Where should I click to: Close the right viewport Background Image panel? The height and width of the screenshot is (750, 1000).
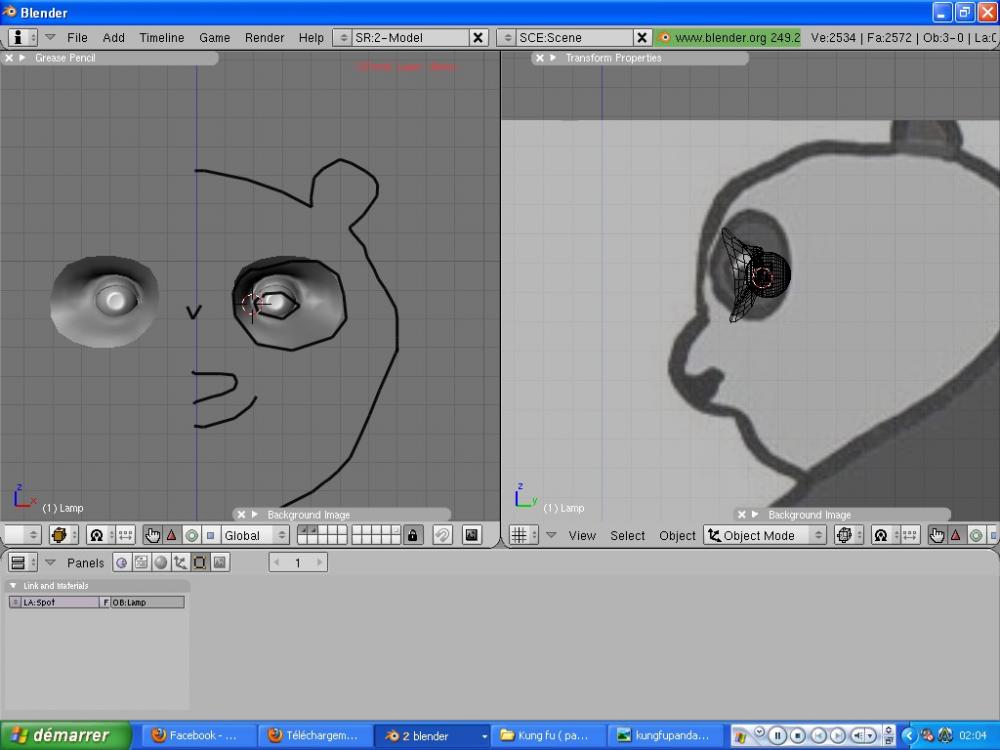[742, 515]
